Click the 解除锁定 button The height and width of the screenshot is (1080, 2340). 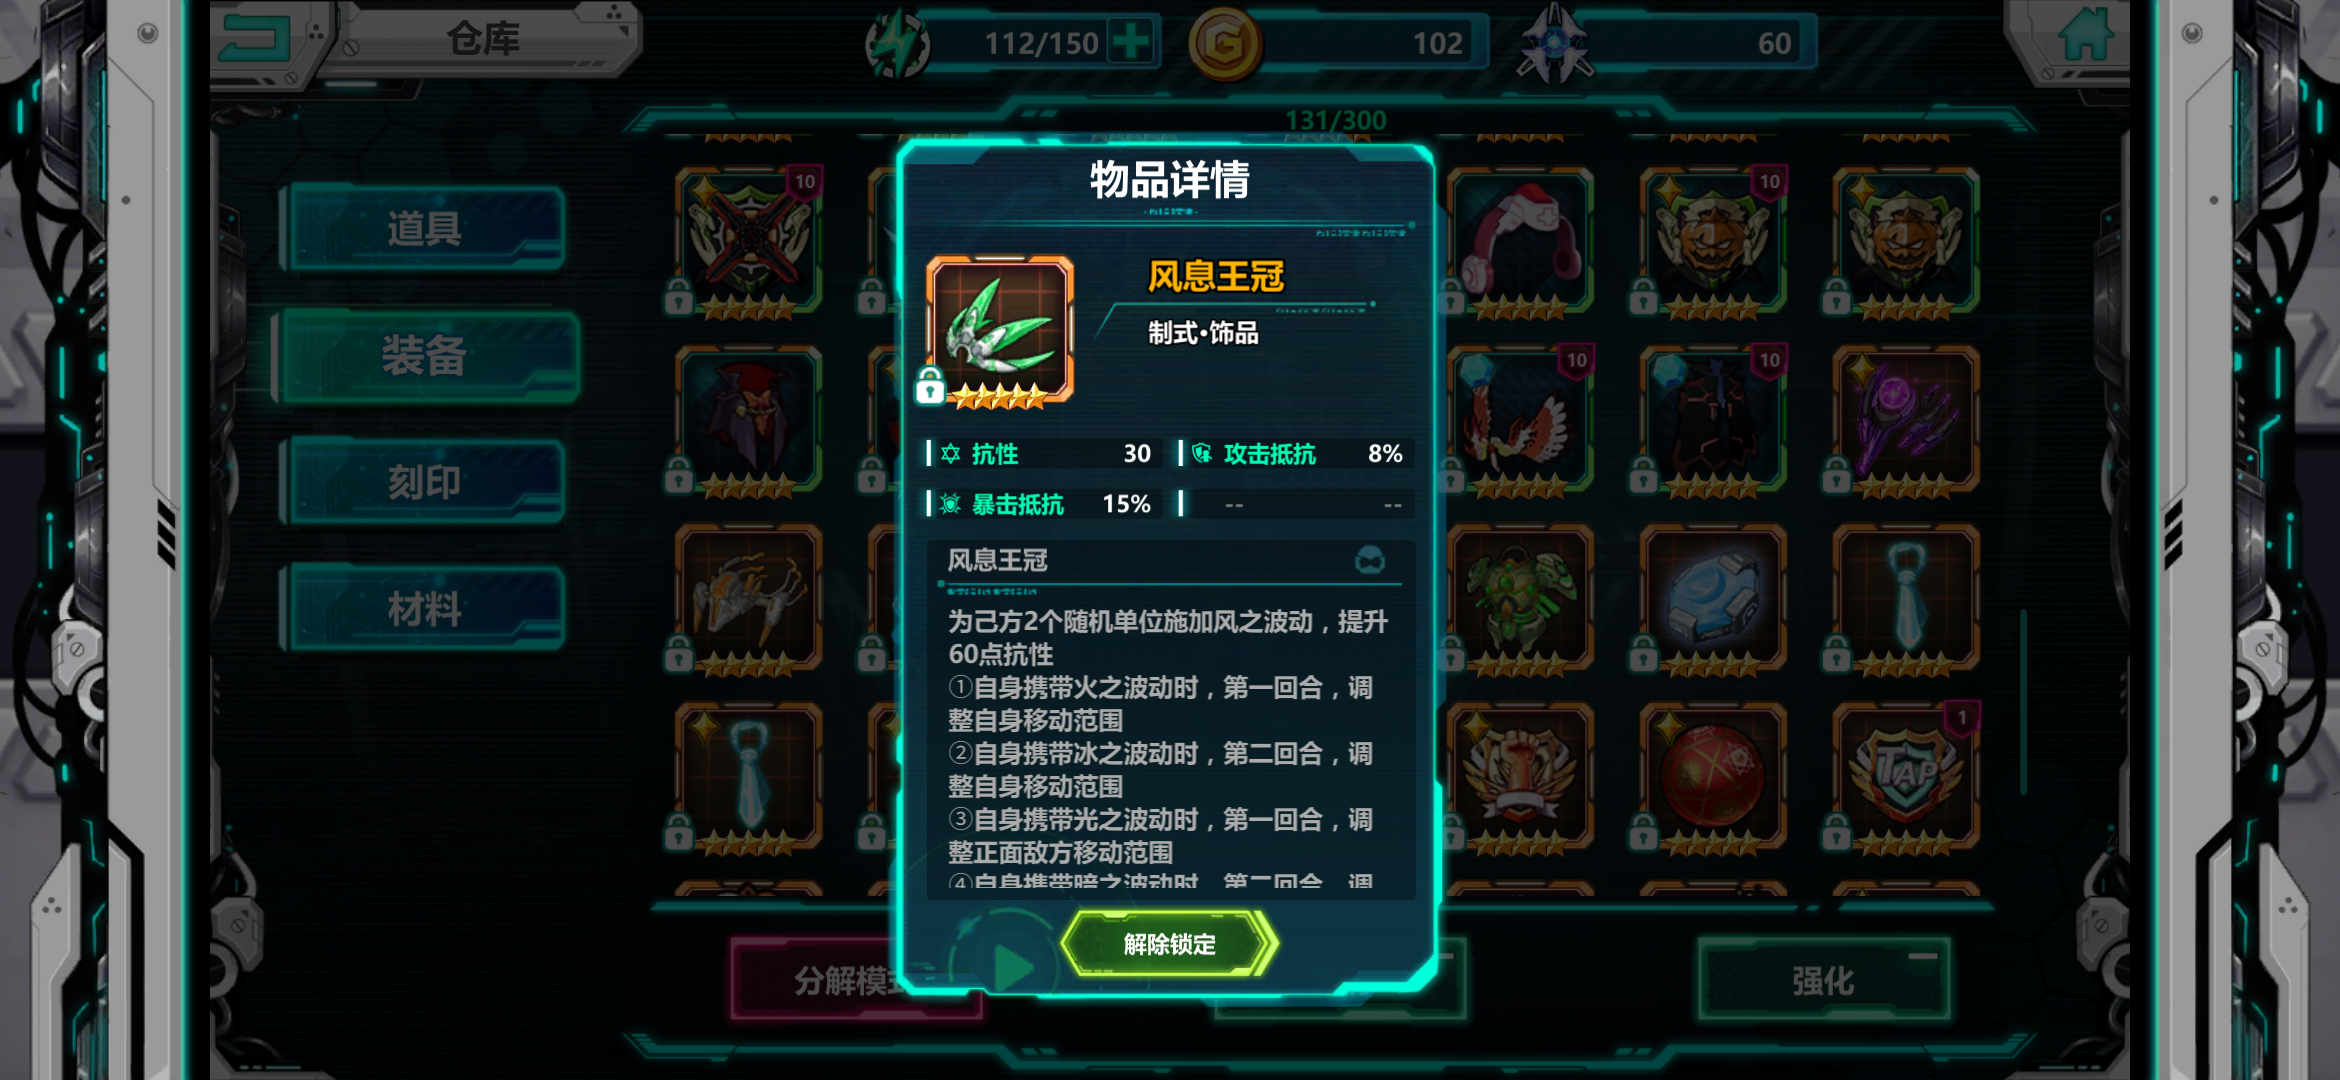coord(1169,944)
